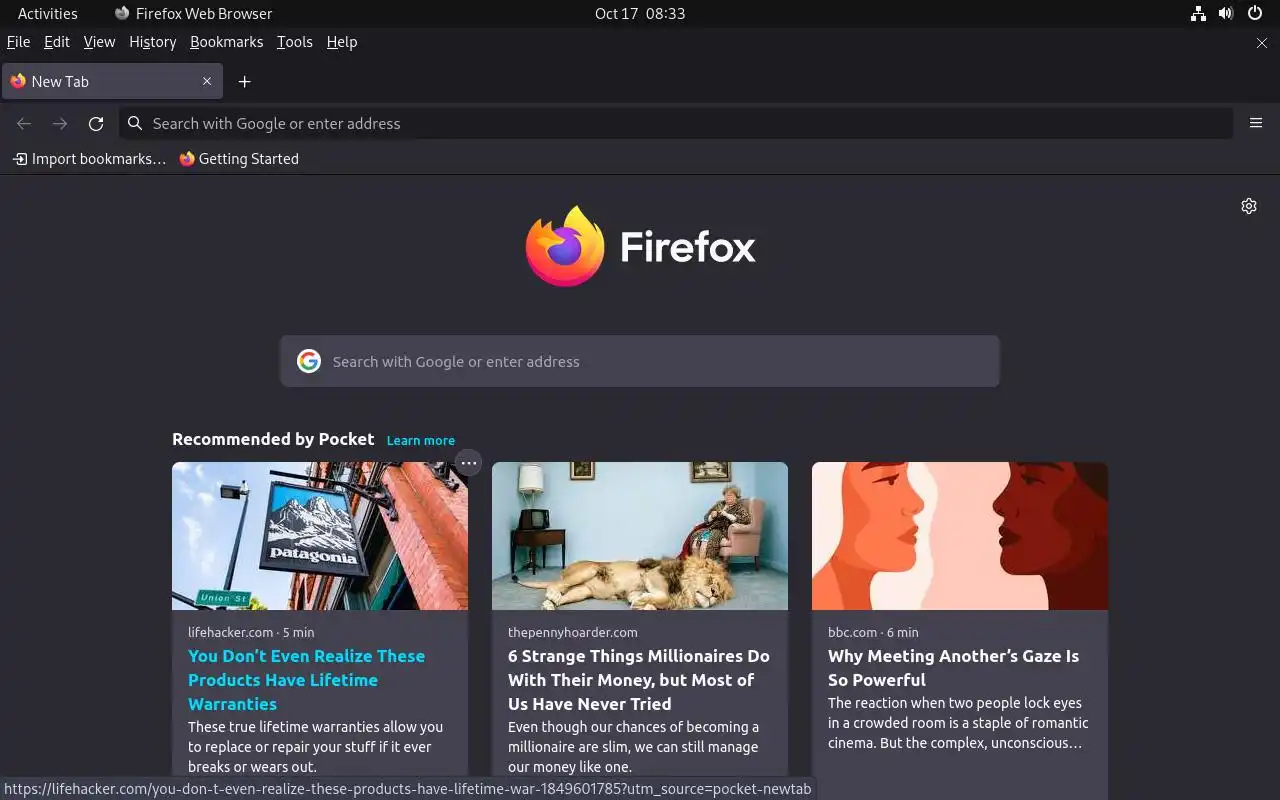Click the forward navigation arrow

tap(60, 124)
